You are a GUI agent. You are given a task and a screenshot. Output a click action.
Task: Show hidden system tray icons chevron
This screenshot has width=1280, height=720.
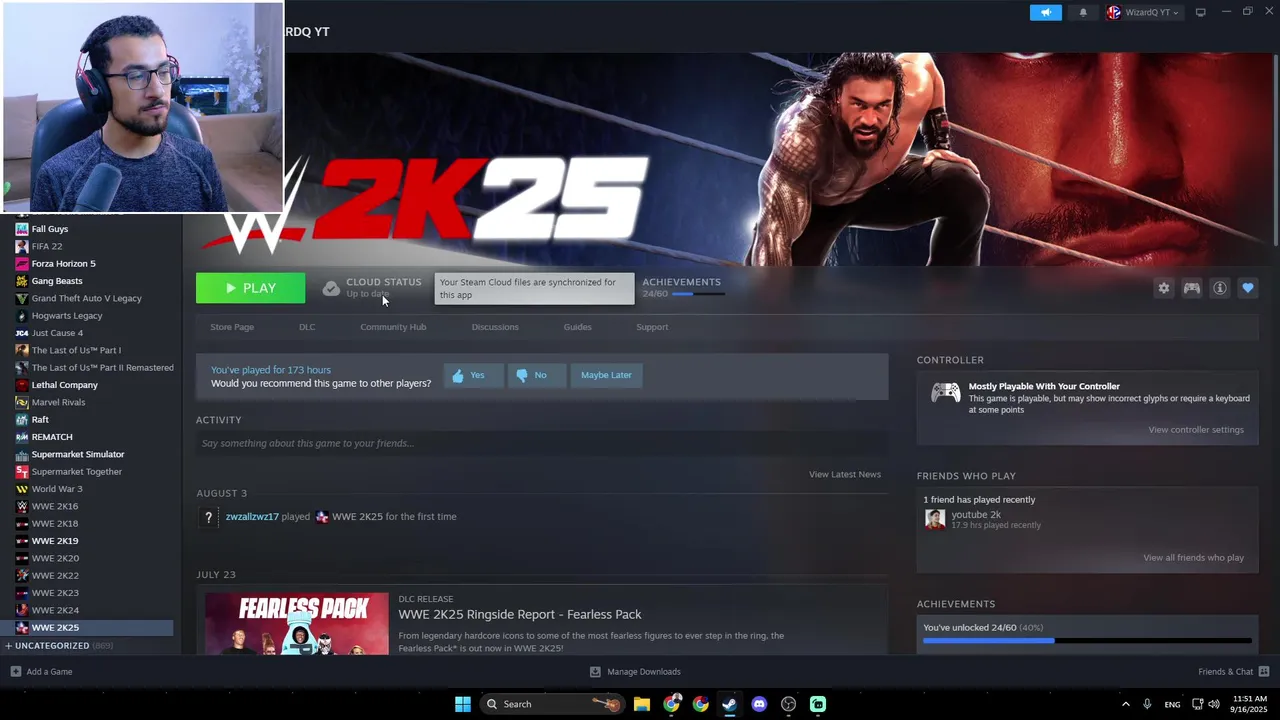tap(1125, 704)
